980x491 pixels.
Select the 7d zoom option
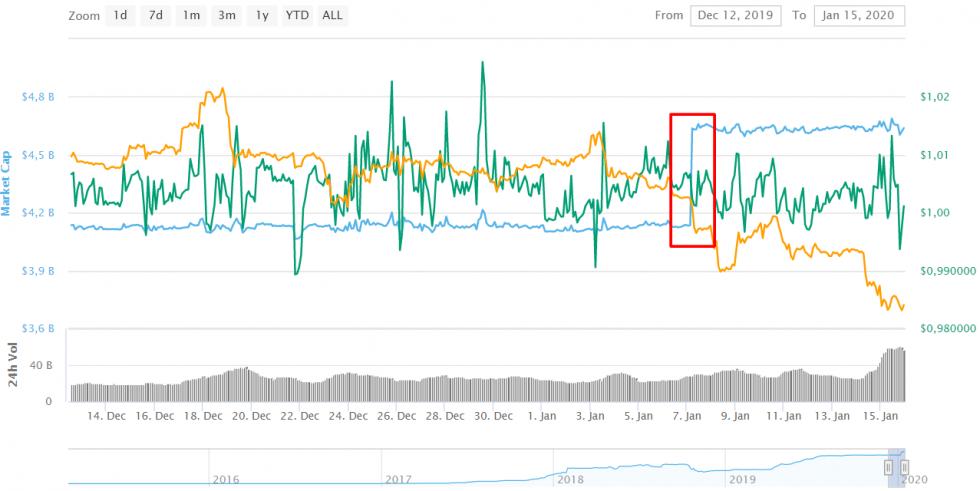click(155, 15)
